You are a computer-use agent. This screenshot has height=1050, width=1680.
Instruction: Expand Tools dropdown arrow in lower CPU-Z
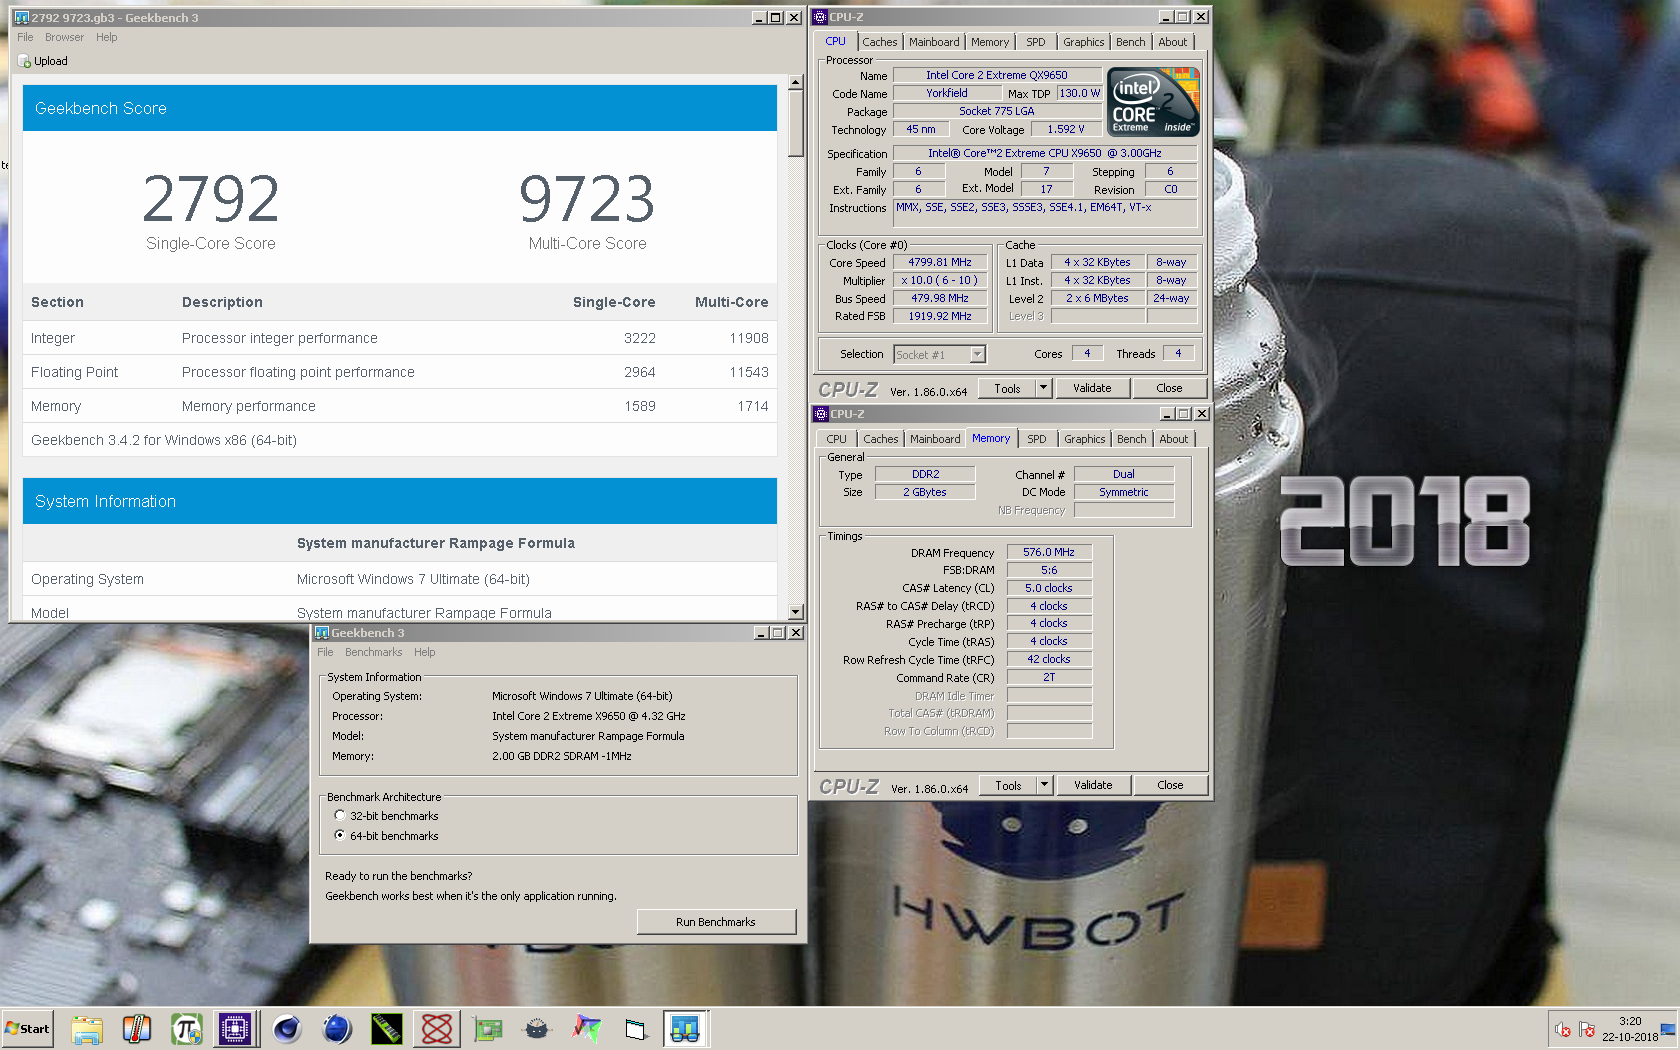tap(1044, 785)
